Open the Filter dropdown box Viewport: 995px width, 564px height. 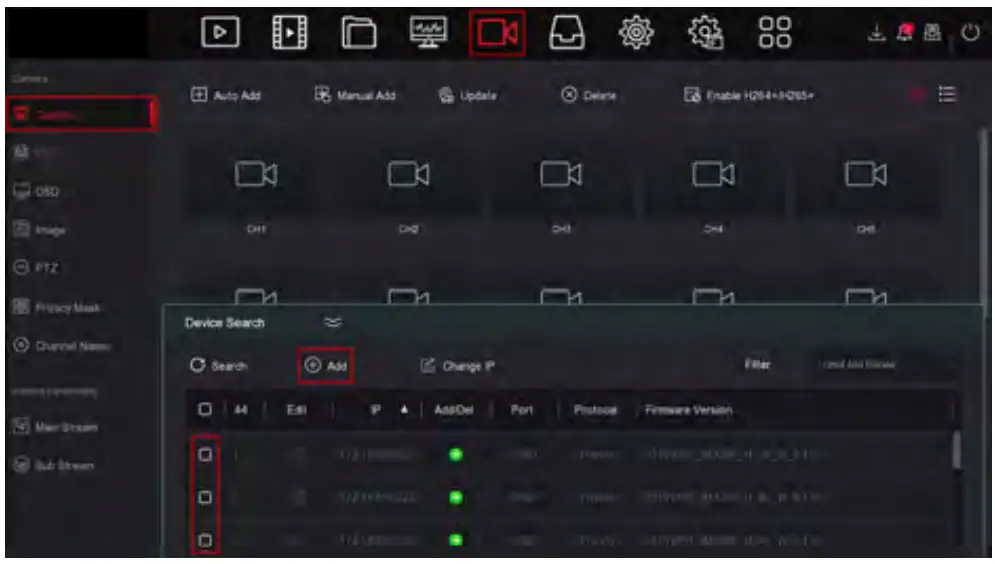point(885,365)
